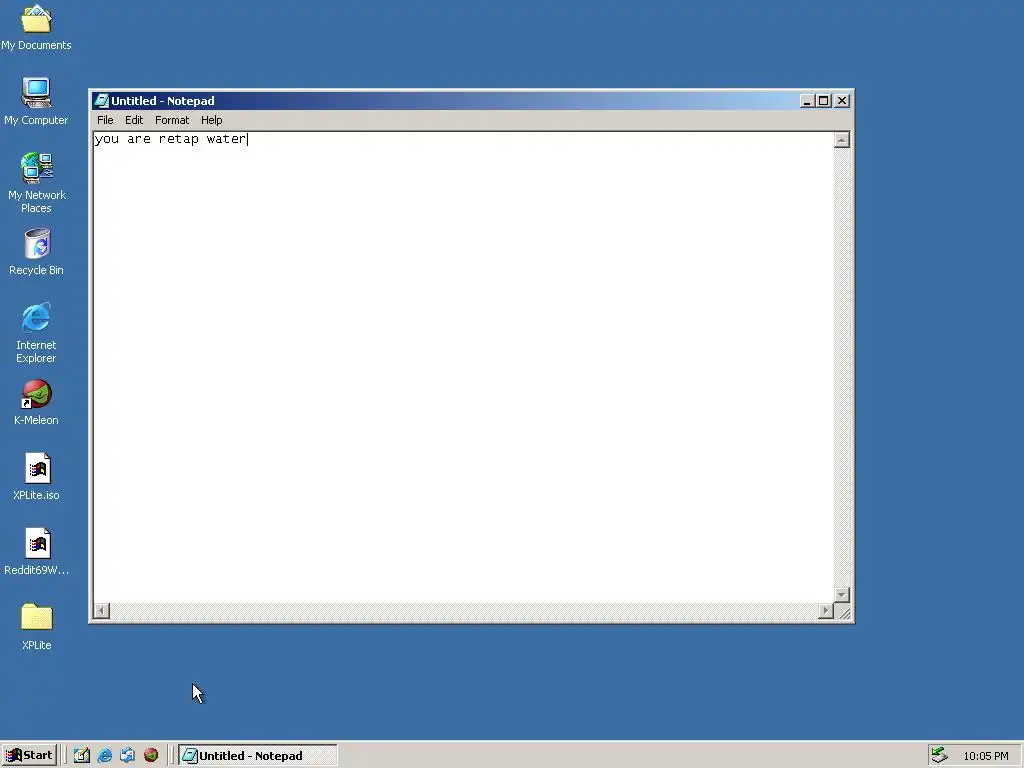This screenshot has height=768, width=1024.
Task: Select the My Computer desktop icon
Action: [x=36, y=102]
